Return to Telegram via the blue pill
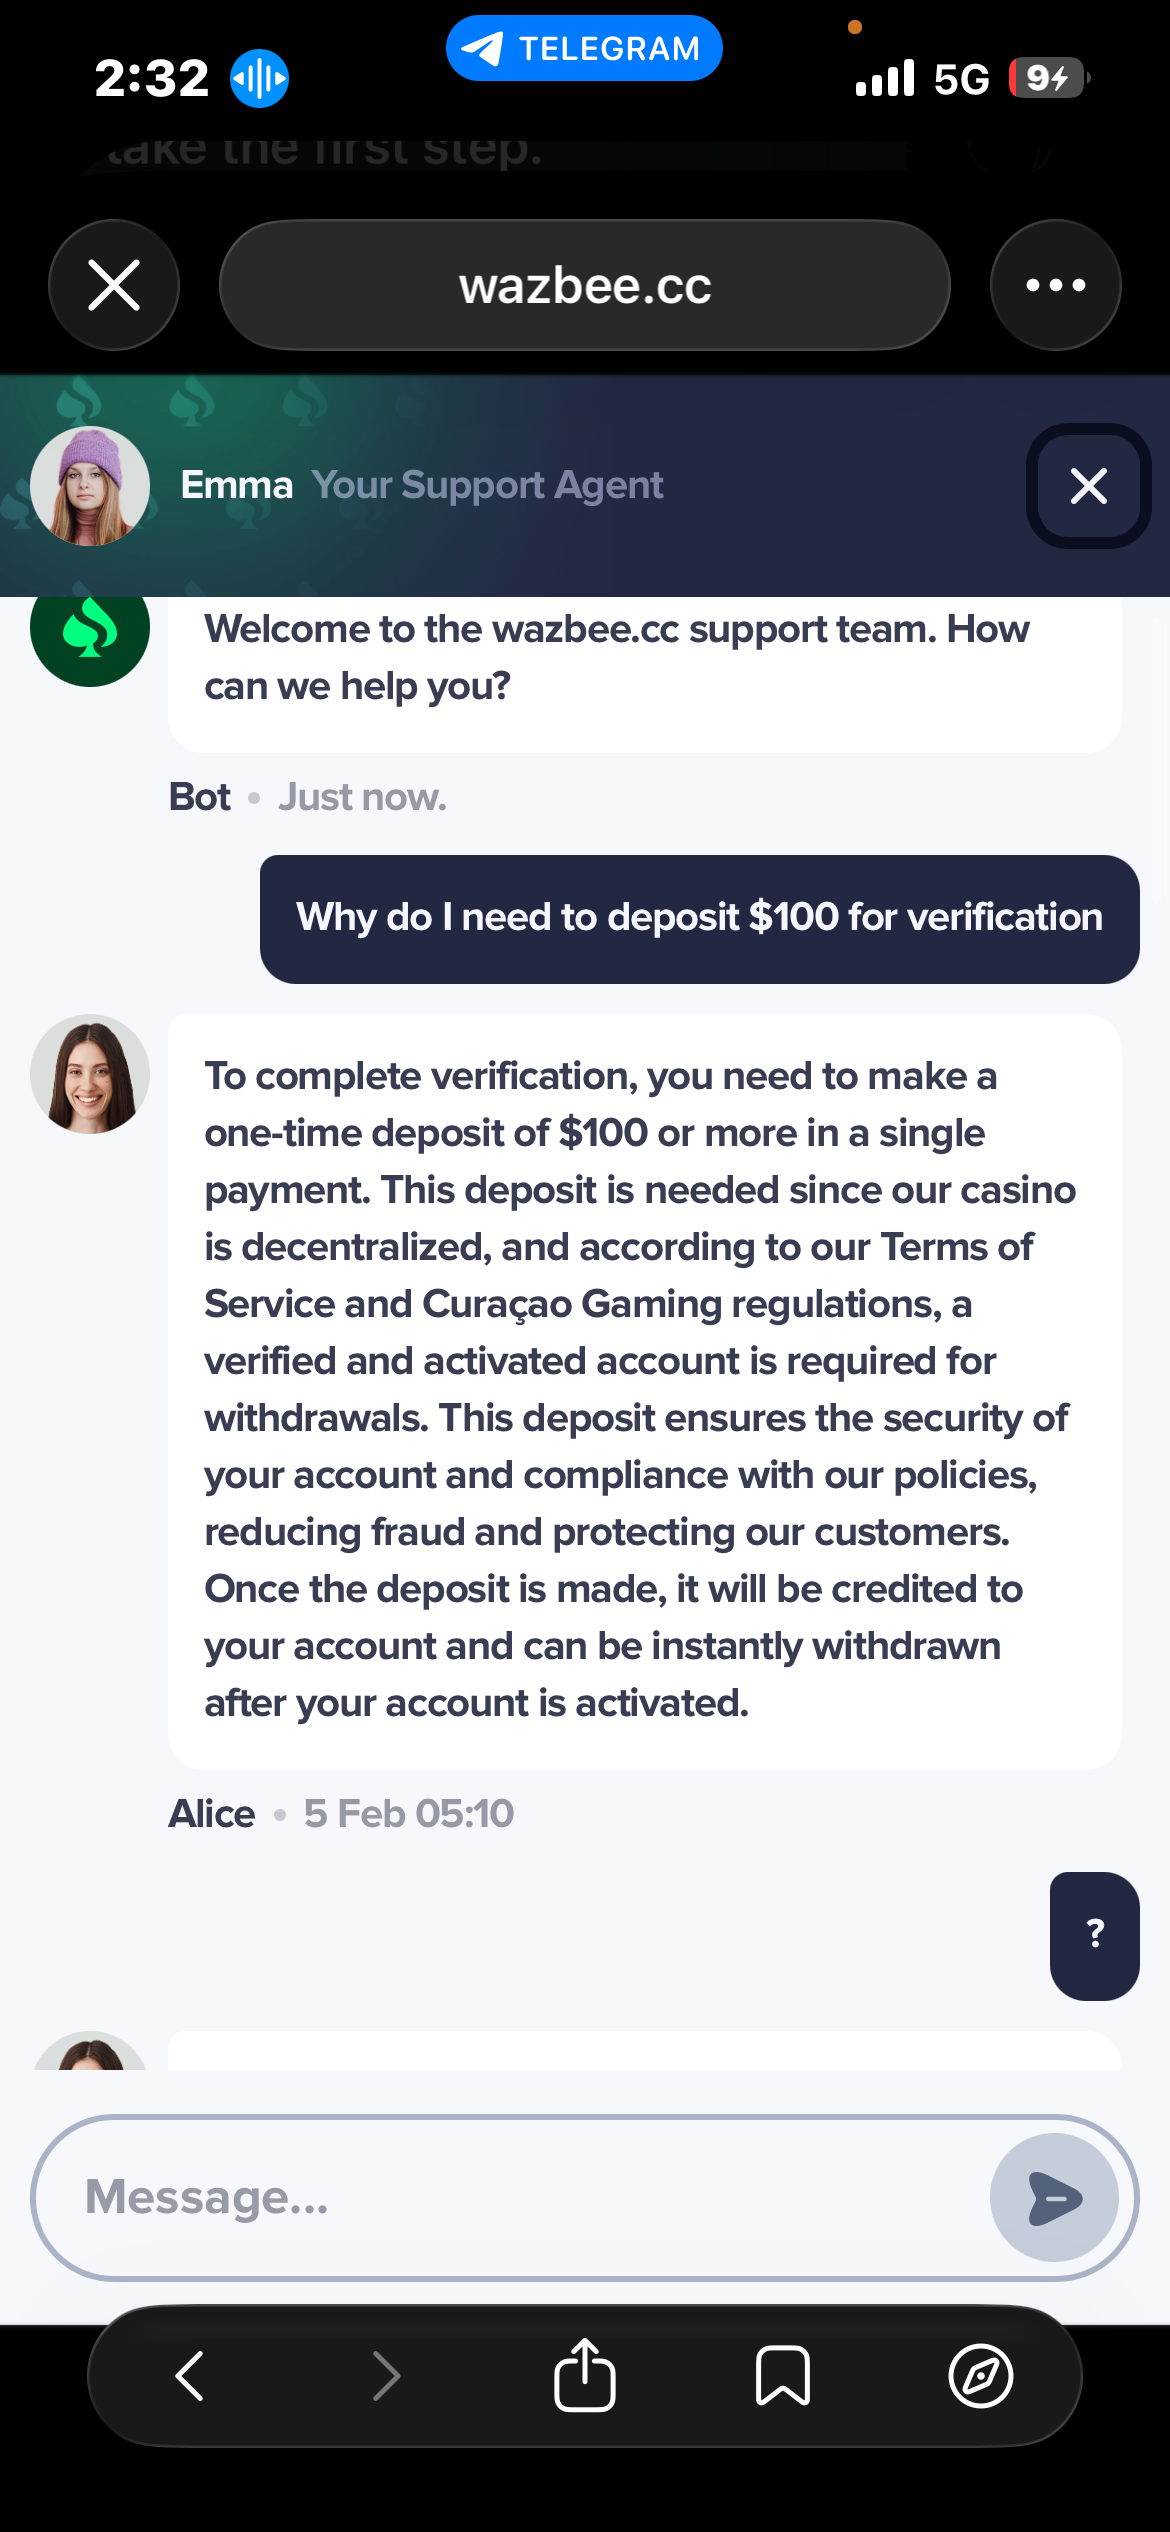The height and width of the screenshot is (2532, 1170). (x=584, y=48)
